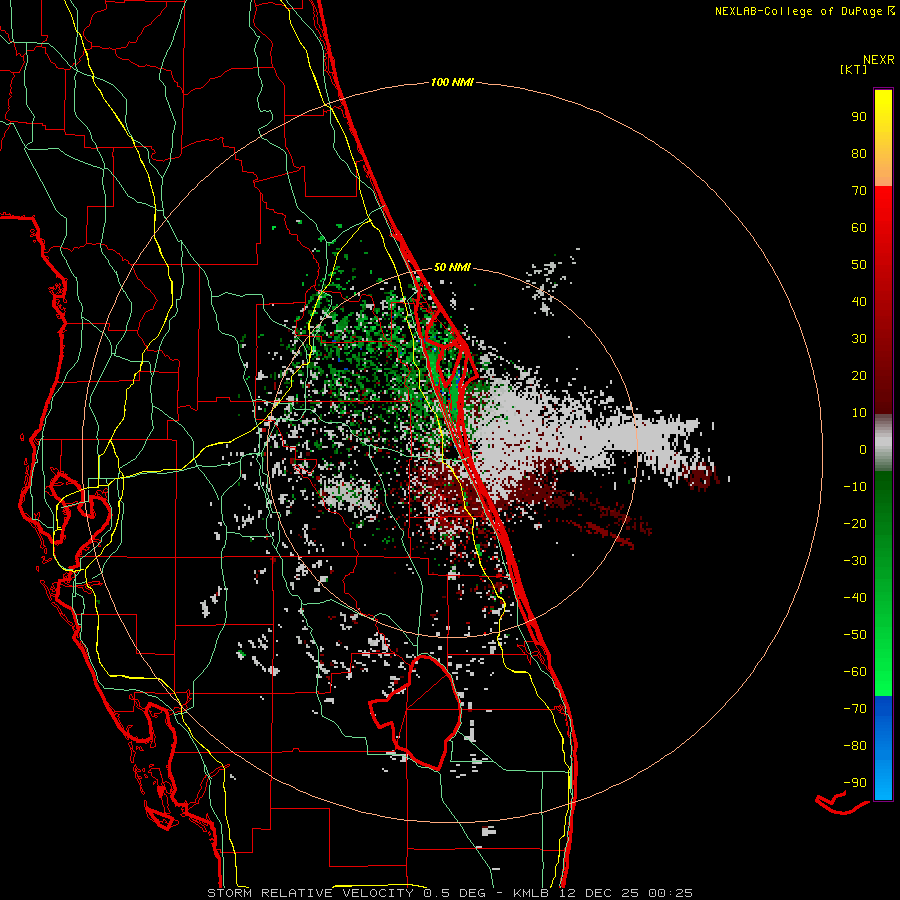Click the '-10' value on the velocity scale

855,487
